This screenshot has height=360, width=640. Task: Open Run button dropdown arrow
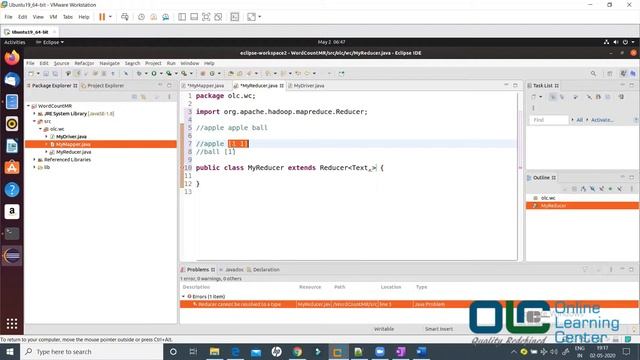click(161, 73)
